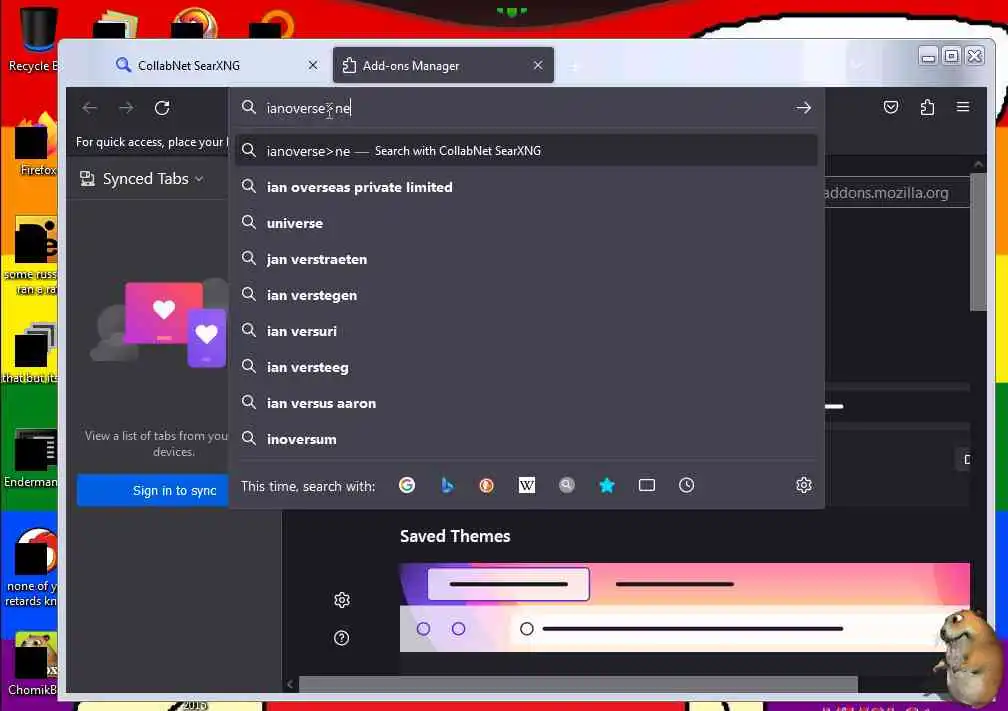Search this time with DuckDuckGo

487,485
